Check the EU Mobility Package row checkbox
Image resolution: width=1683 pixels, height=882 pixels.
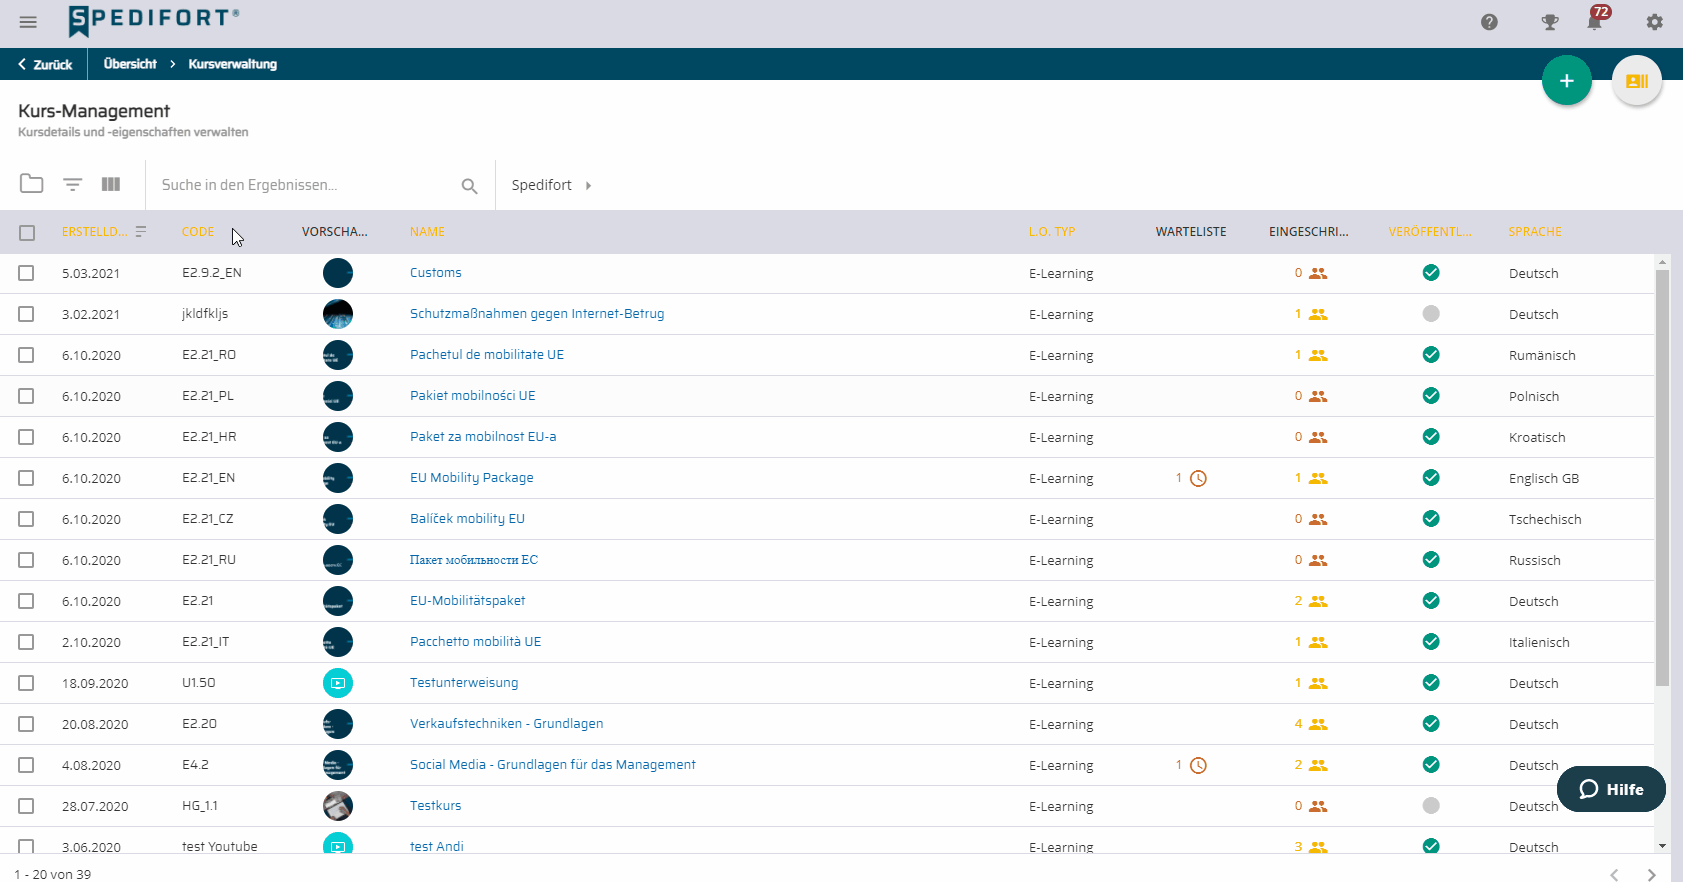26,478
